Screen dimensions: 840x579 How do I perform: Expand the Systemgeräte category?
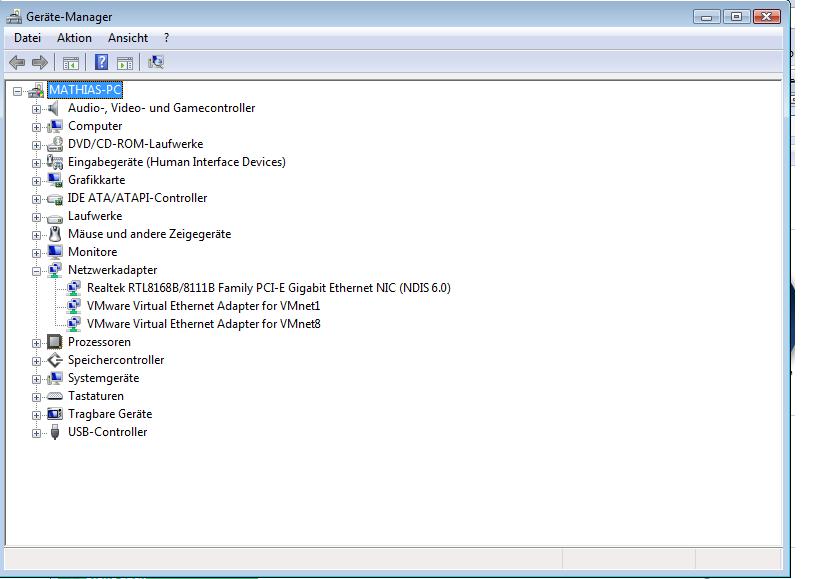[36, 379]
